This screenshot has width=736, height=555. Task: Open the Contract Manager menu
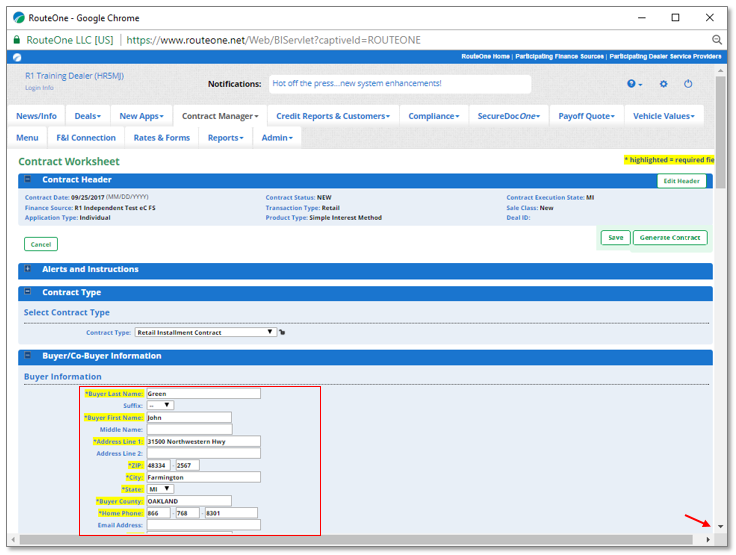point(220,116)
